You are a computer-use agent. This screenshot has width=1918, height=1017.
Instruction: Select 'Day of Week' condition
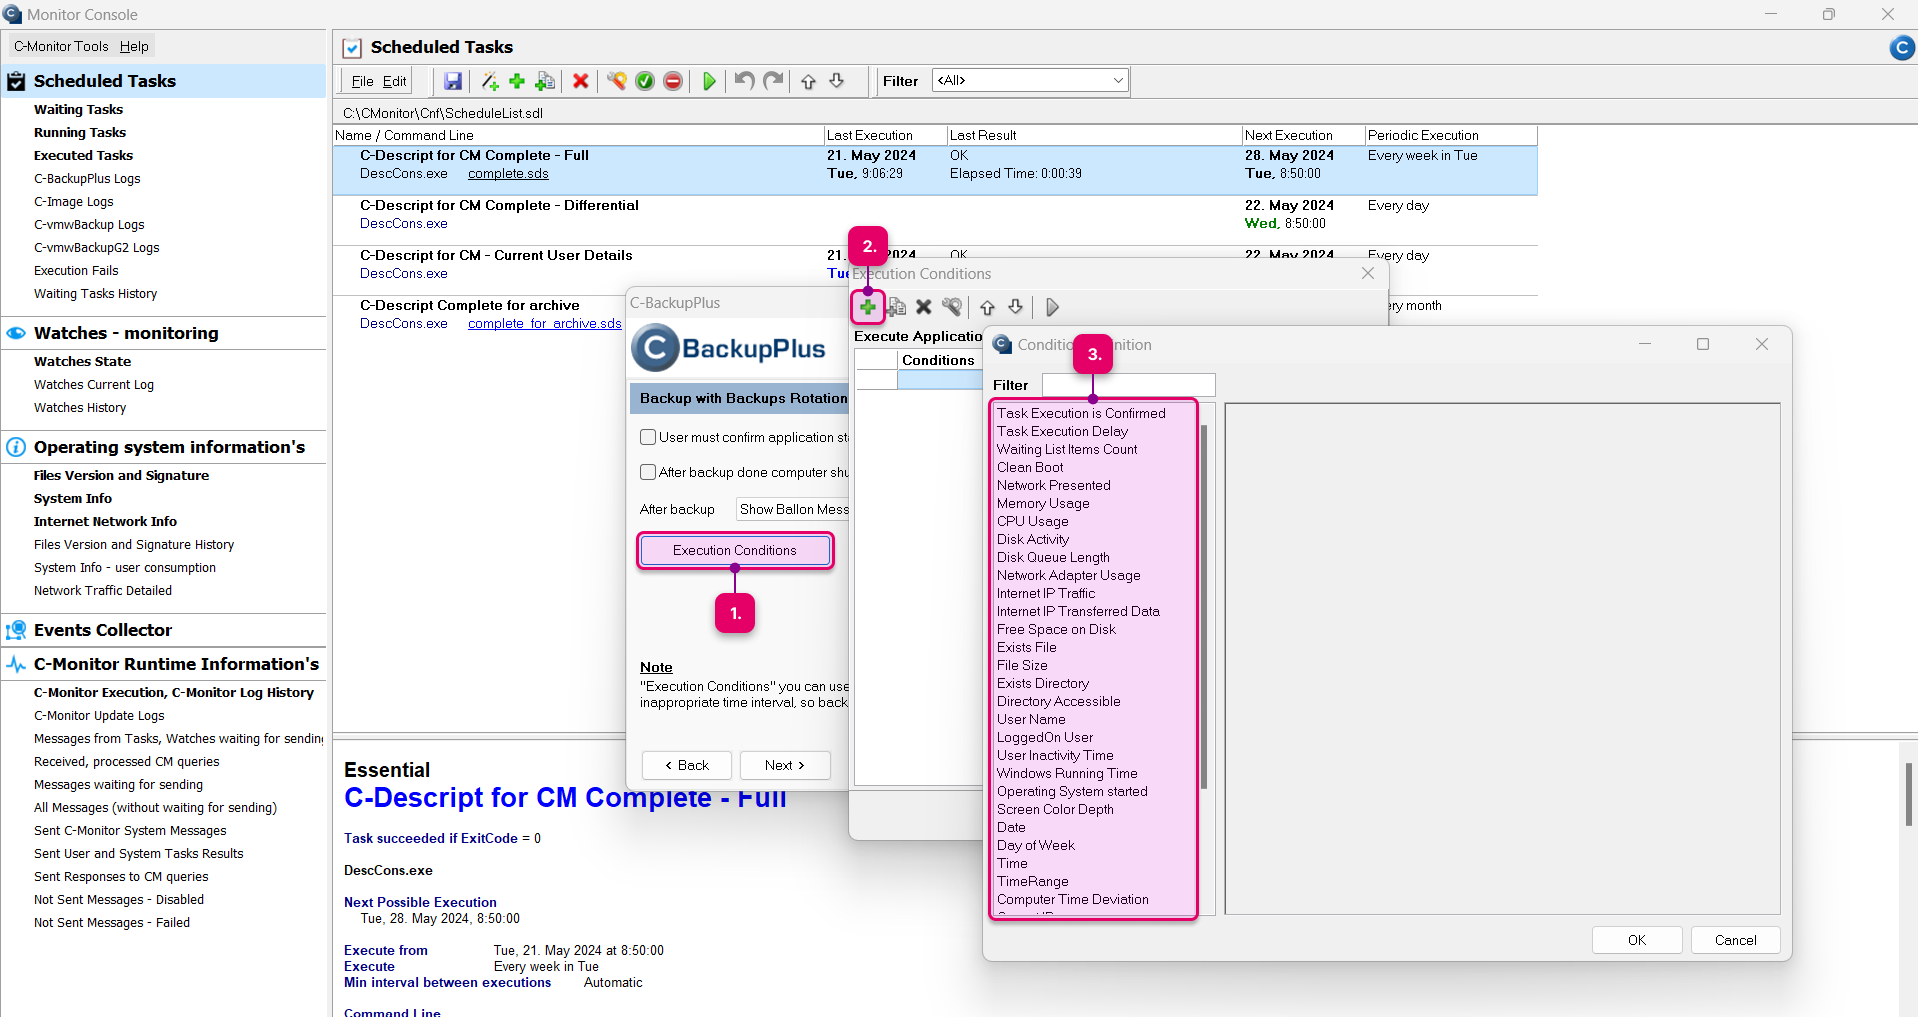[1036, 845]
